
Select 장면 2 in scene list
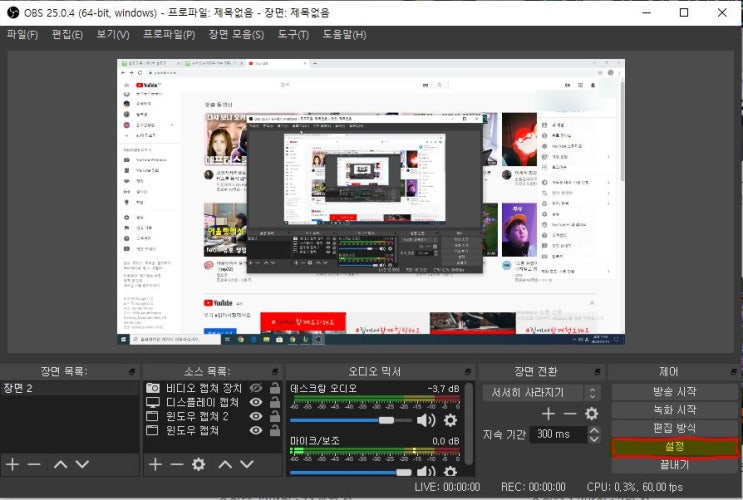[x=70, y=388]
